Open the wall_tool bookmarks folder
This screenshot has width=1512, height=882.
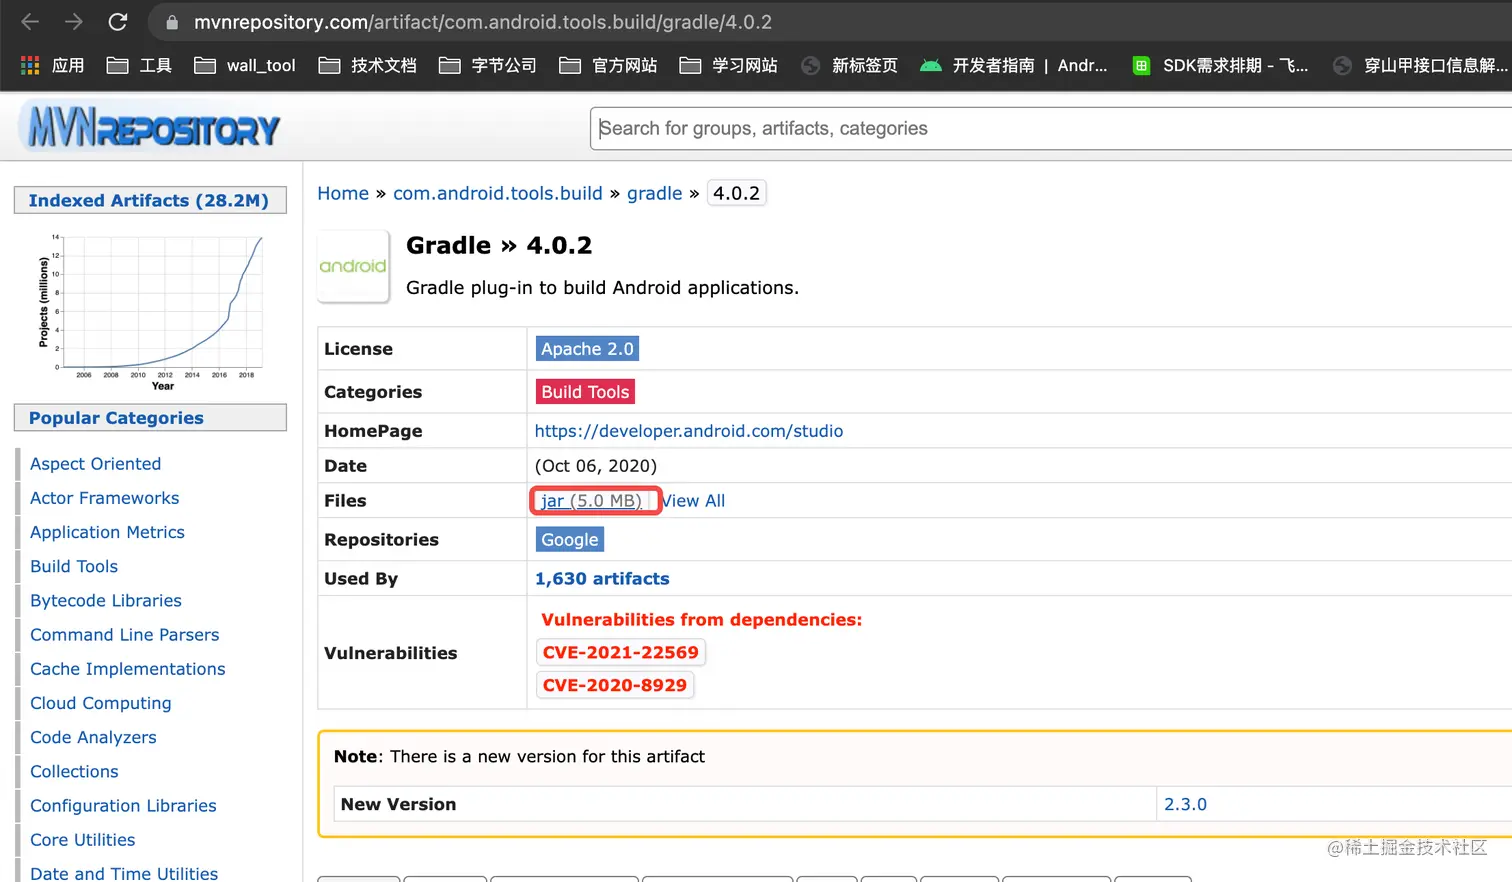point(245,65)
